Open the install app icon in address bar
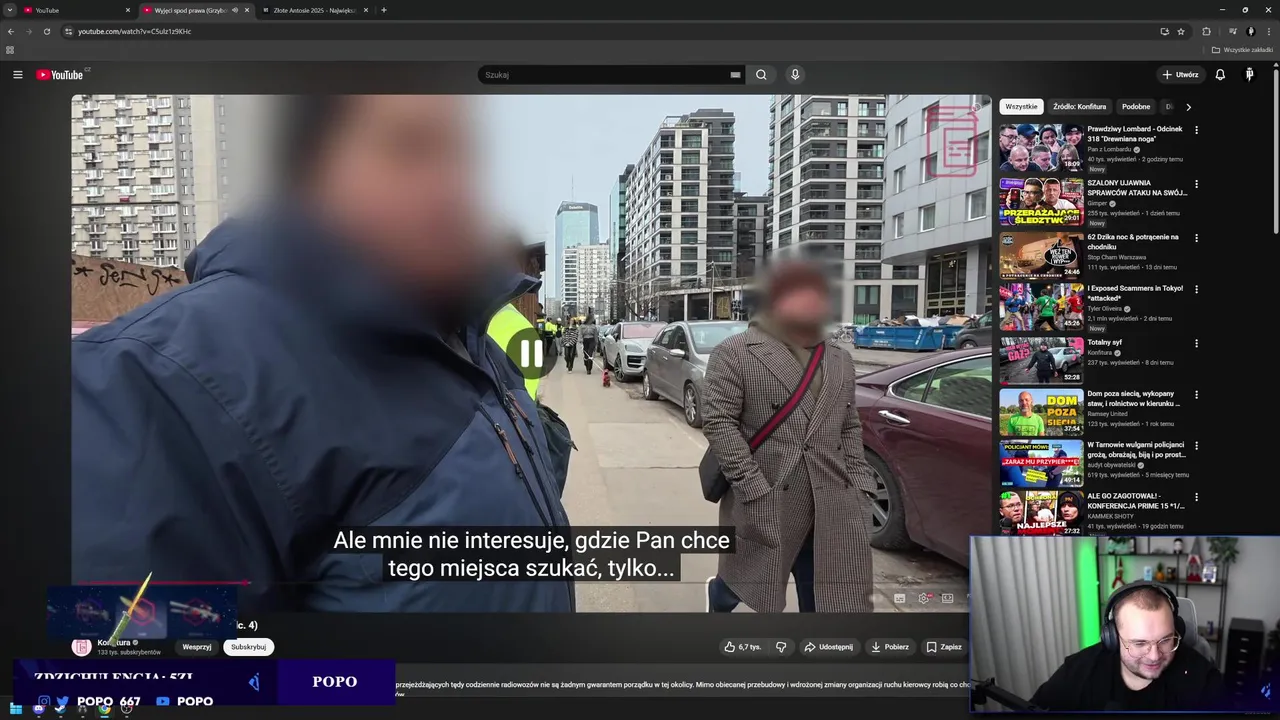The height and width of the screenshot is (720, 1280). 1164,31
